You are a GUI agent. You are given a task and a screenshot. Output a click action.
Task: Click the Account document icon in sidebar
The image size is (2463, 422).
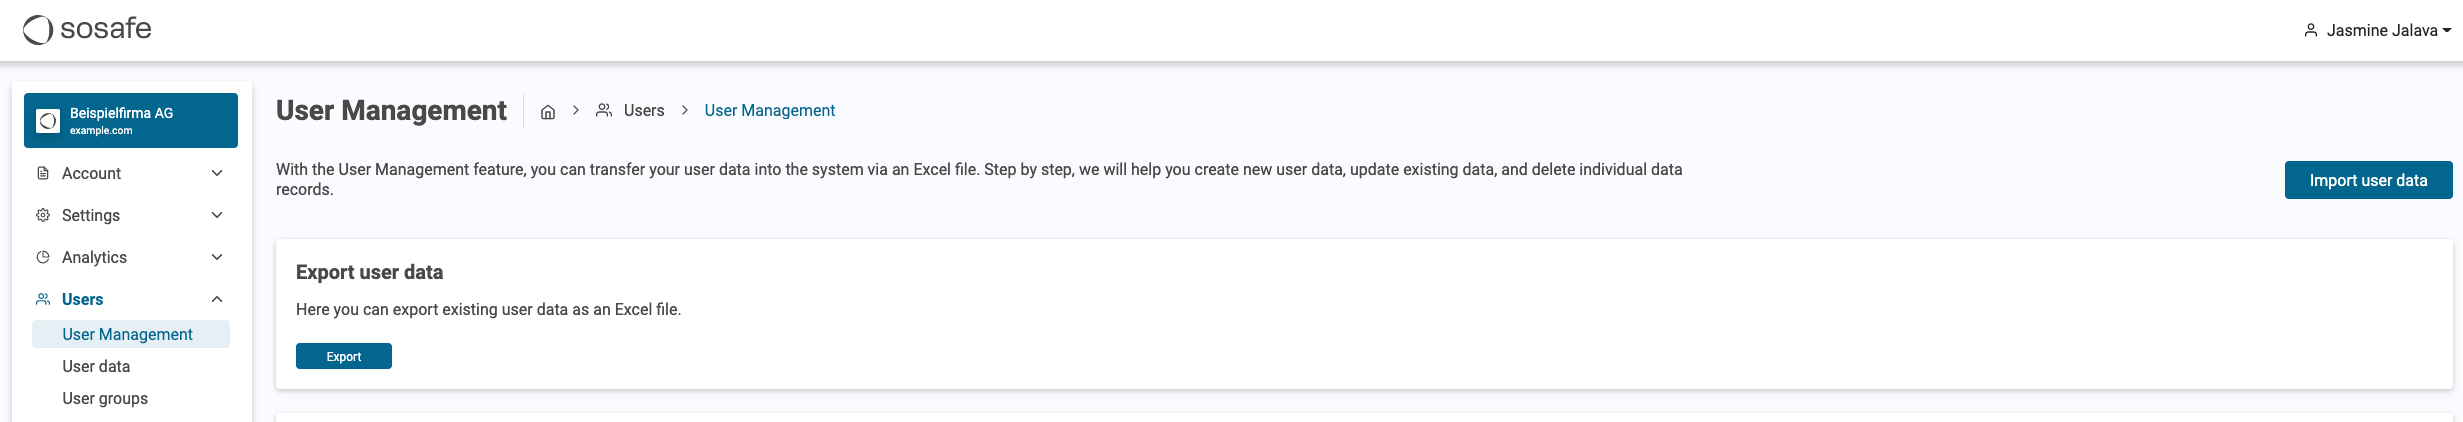pos(43,173)
